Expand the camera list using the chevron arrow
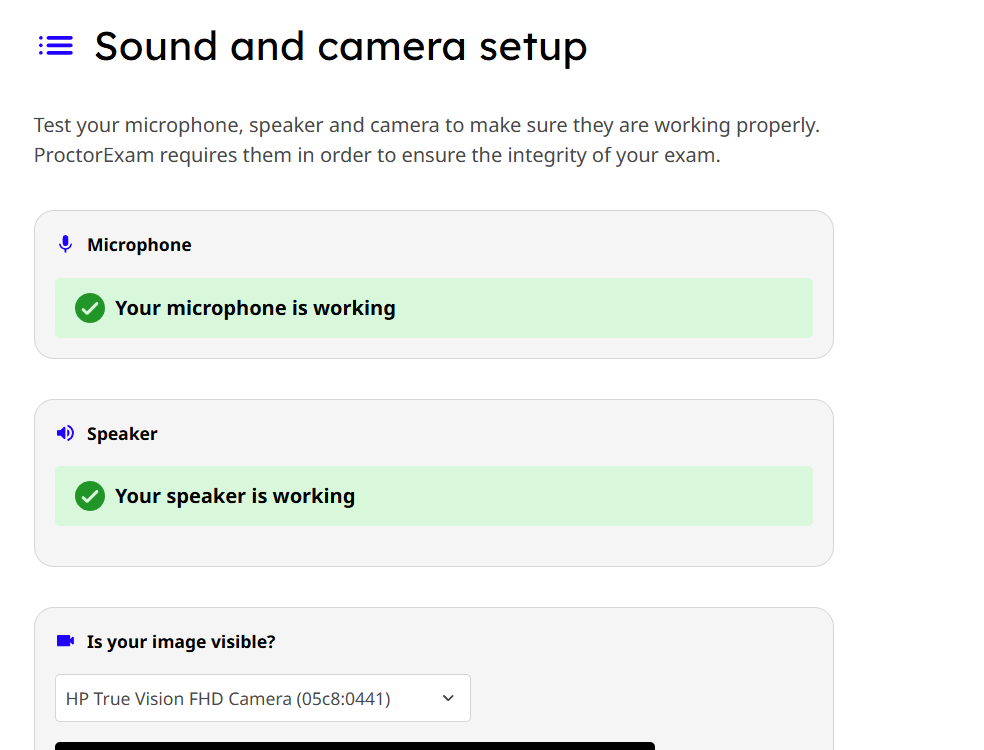984x750 pixels. [448, 698]
